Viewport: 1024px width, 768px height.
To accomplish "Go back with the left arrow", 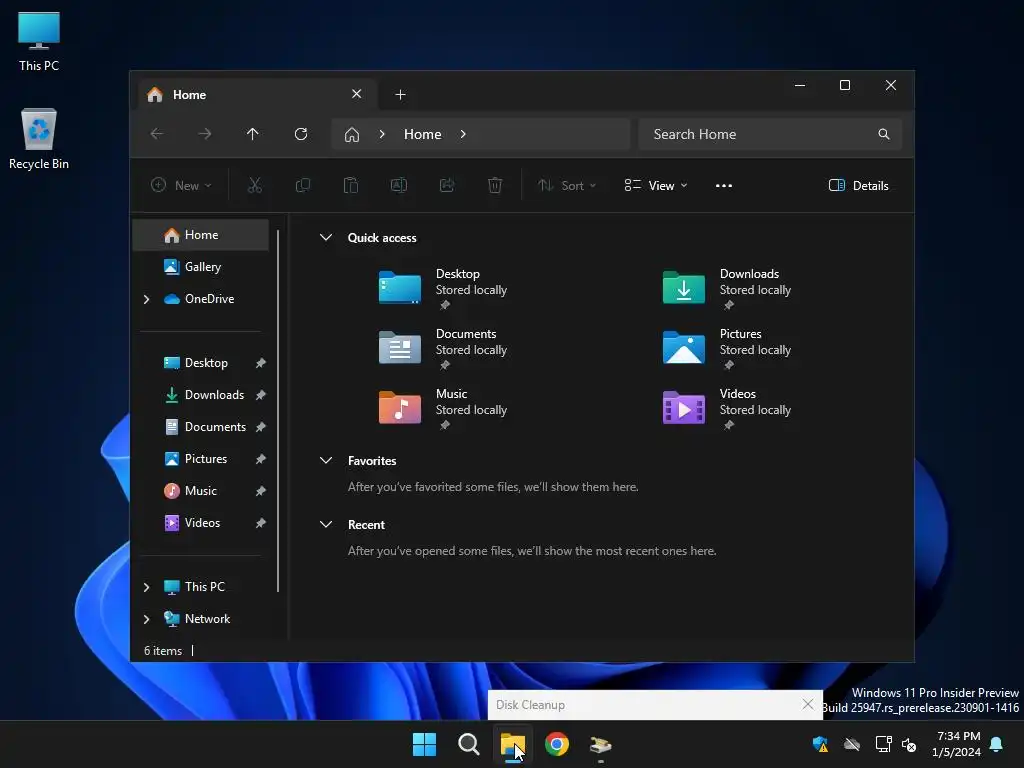I will [x=157, y=134].
